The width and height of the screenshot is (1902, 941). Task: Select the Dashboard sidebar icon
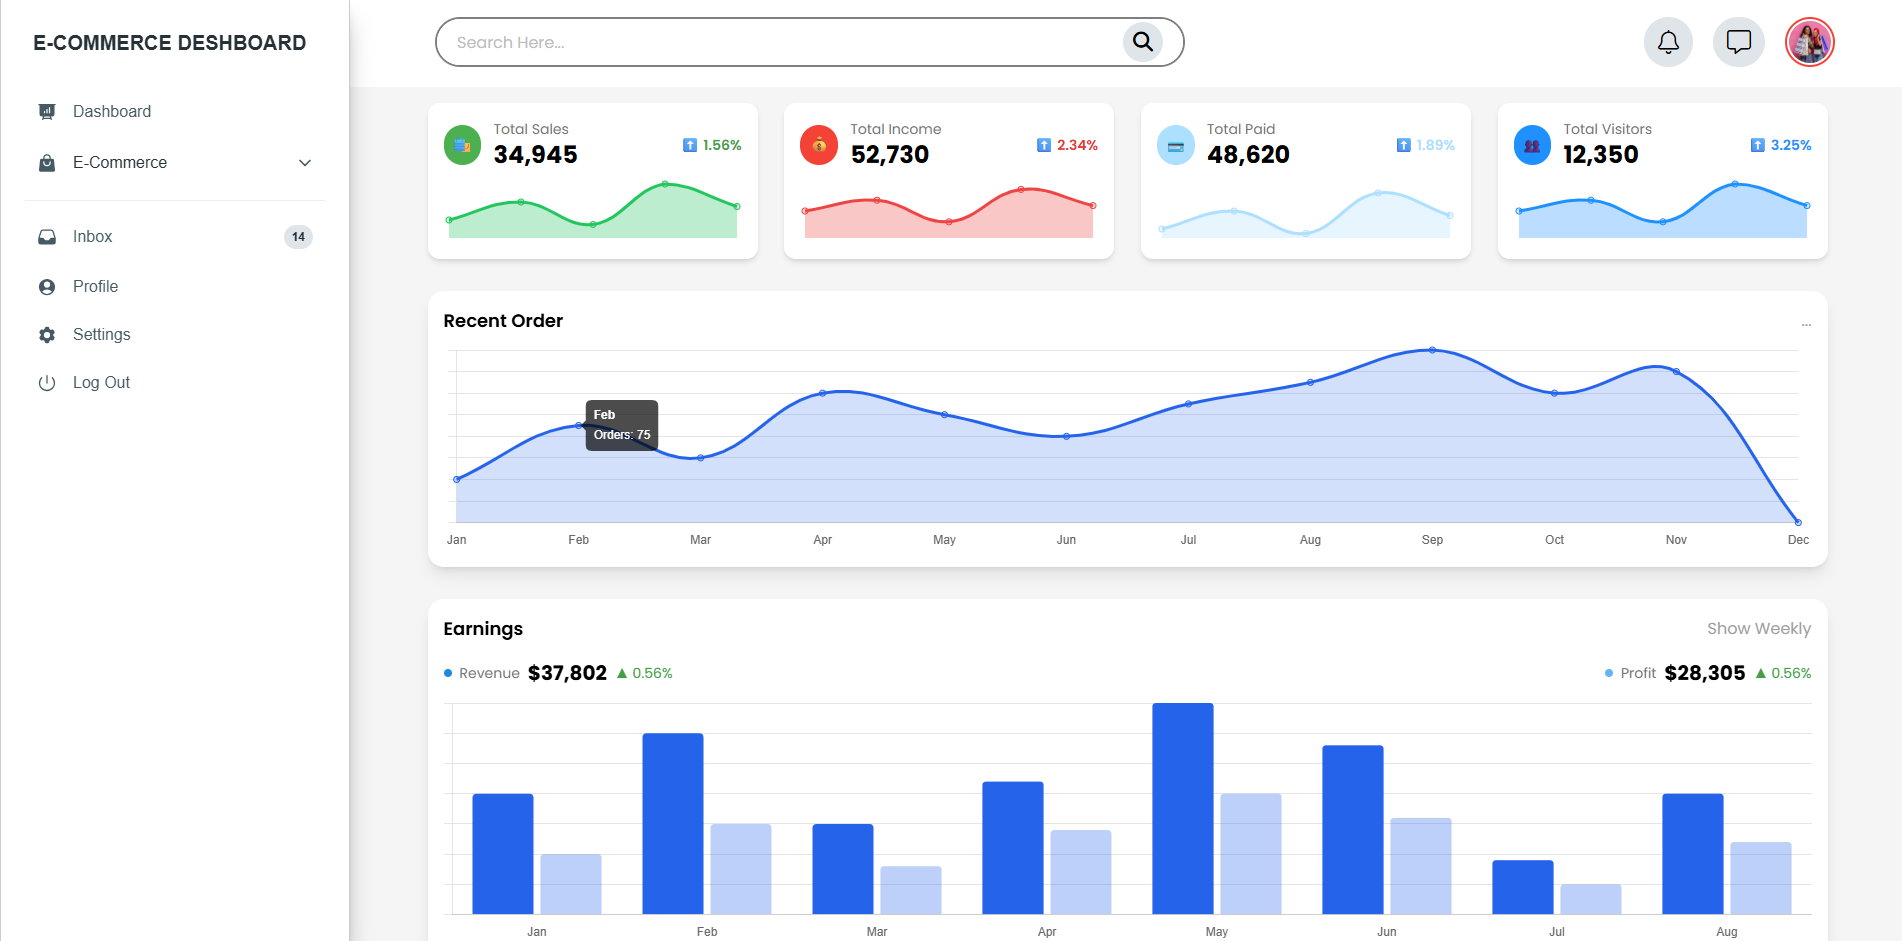point(47,111)
